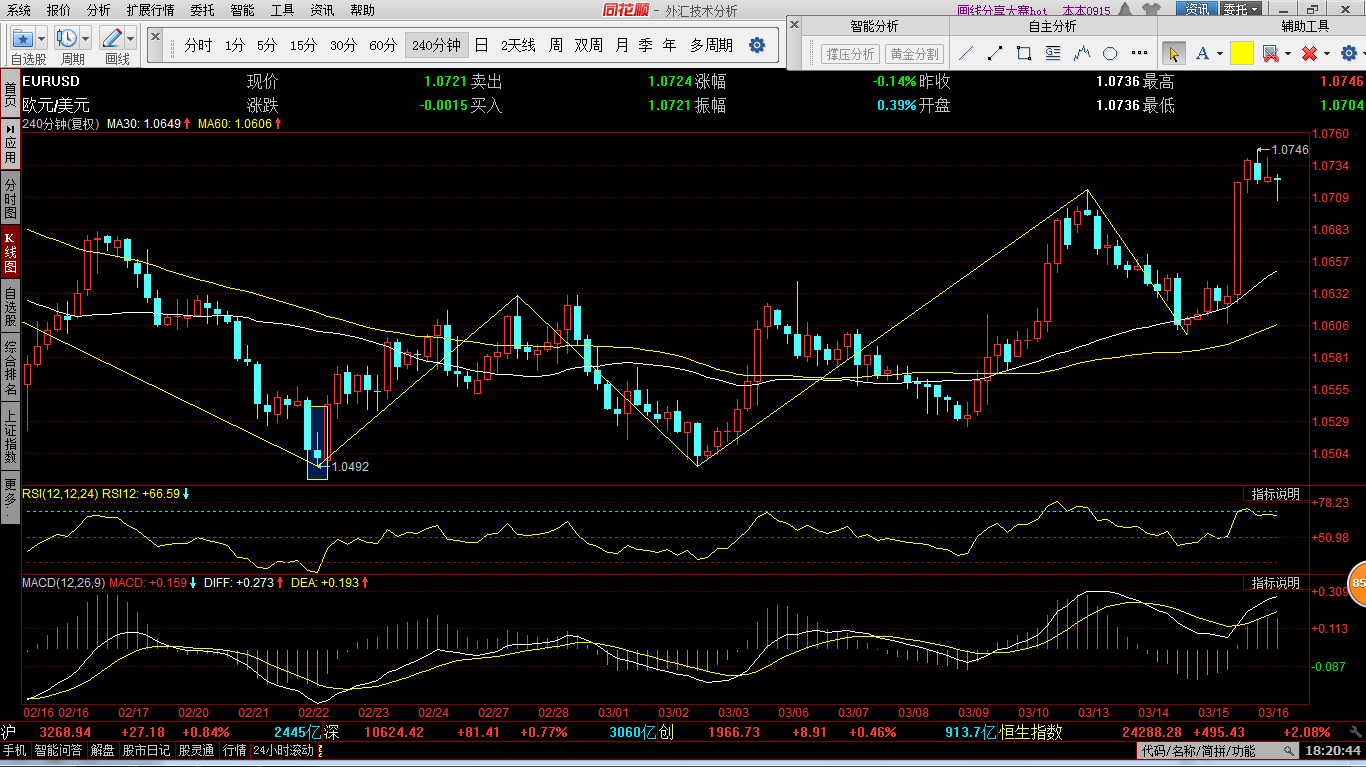The height and width of the screenshot is (767, 1366).
Task: Expand the 画线 drawing dropdown arrow
Action: pyautogui.click(x=130, y=39)
